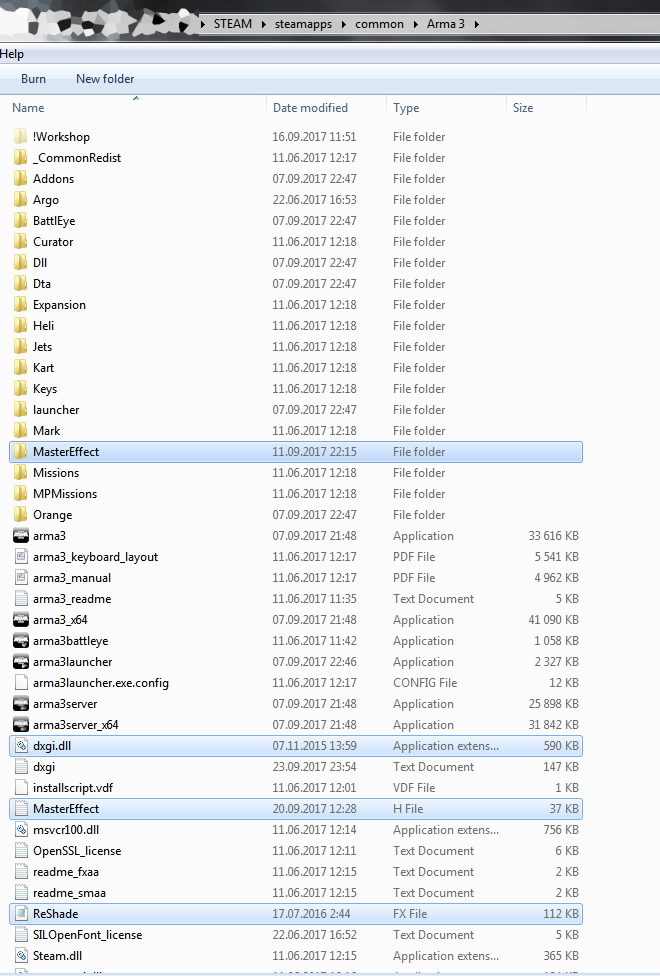Select the Argo folder icon

point(21,200)
